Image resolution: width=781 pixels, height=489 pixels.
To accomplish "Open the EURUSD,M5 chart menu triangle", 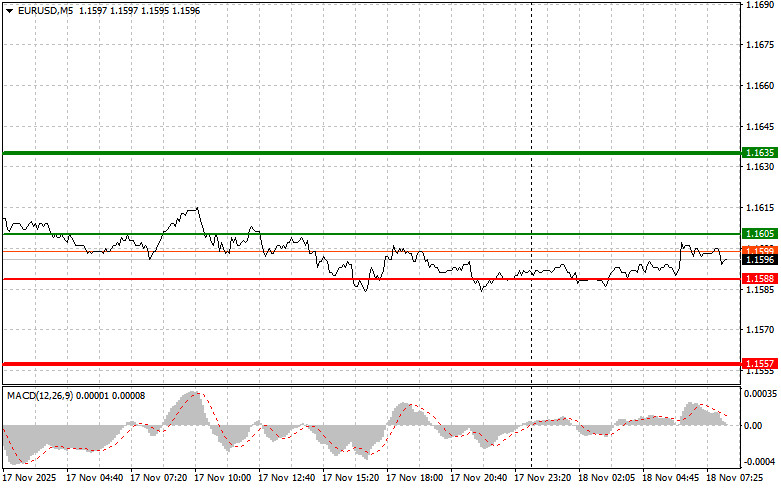I will 9,10.
